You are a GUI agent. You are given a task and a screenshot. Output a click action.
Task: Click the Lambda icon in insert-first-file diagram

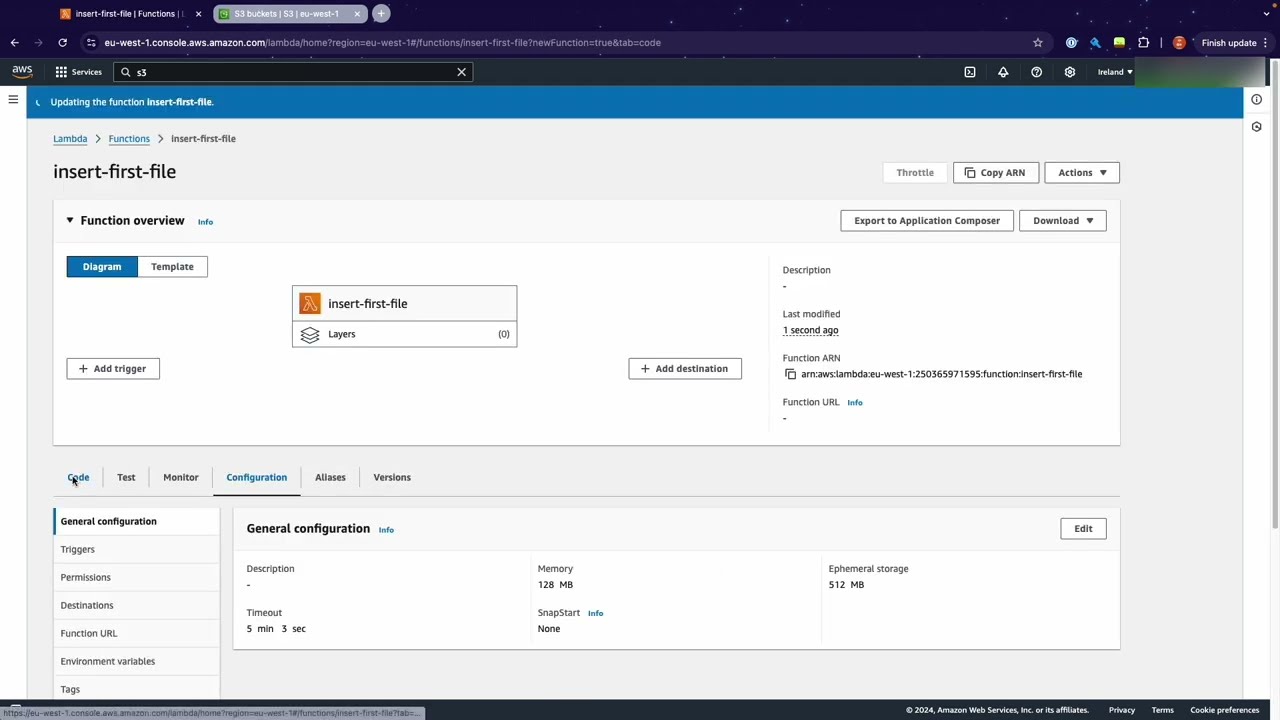point(310,304)
